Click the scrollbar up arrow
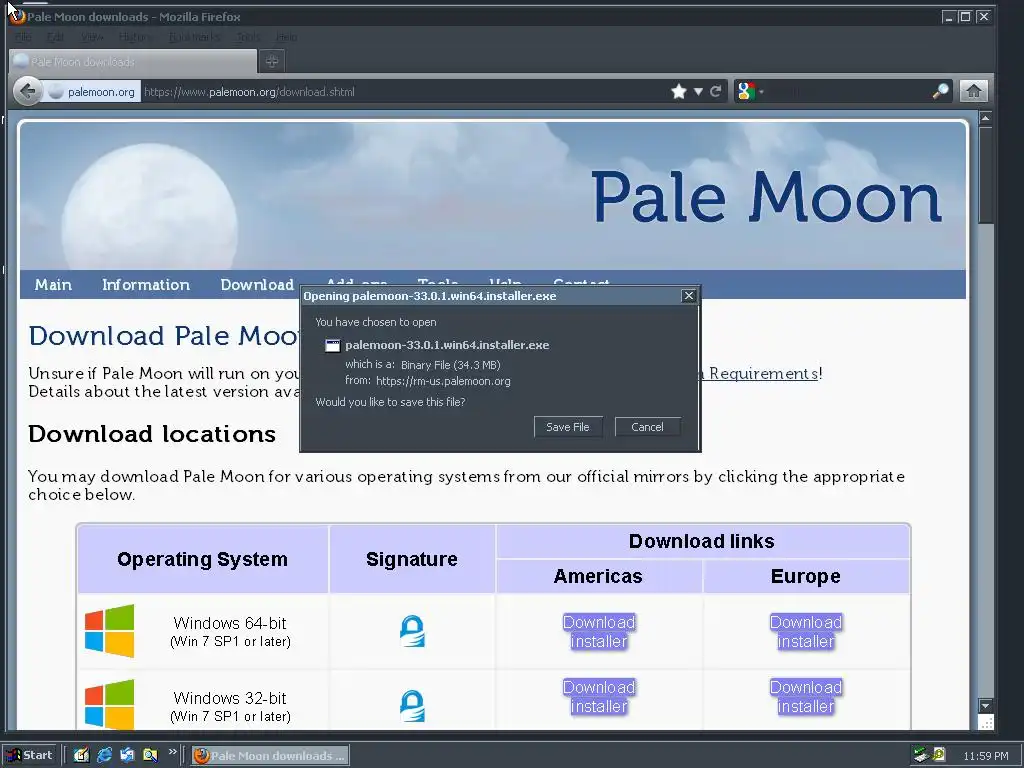Viewport: 1024px width, 768px height. pos(985,118)
